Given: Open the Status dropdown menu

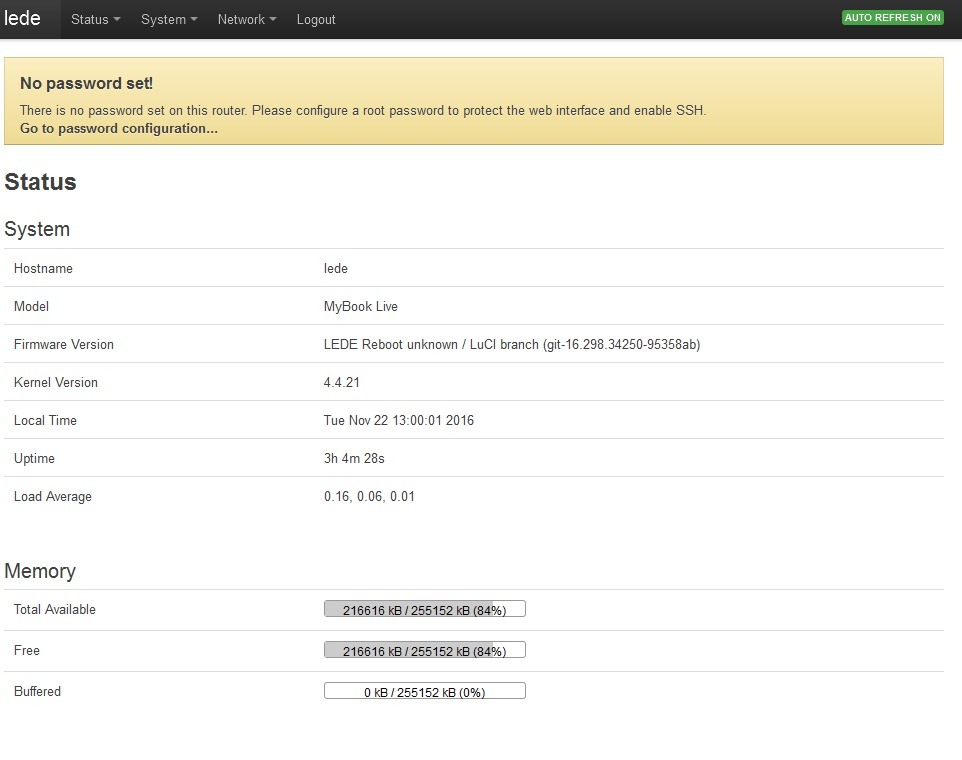Looking at the screenshot, I should [95, 19].
